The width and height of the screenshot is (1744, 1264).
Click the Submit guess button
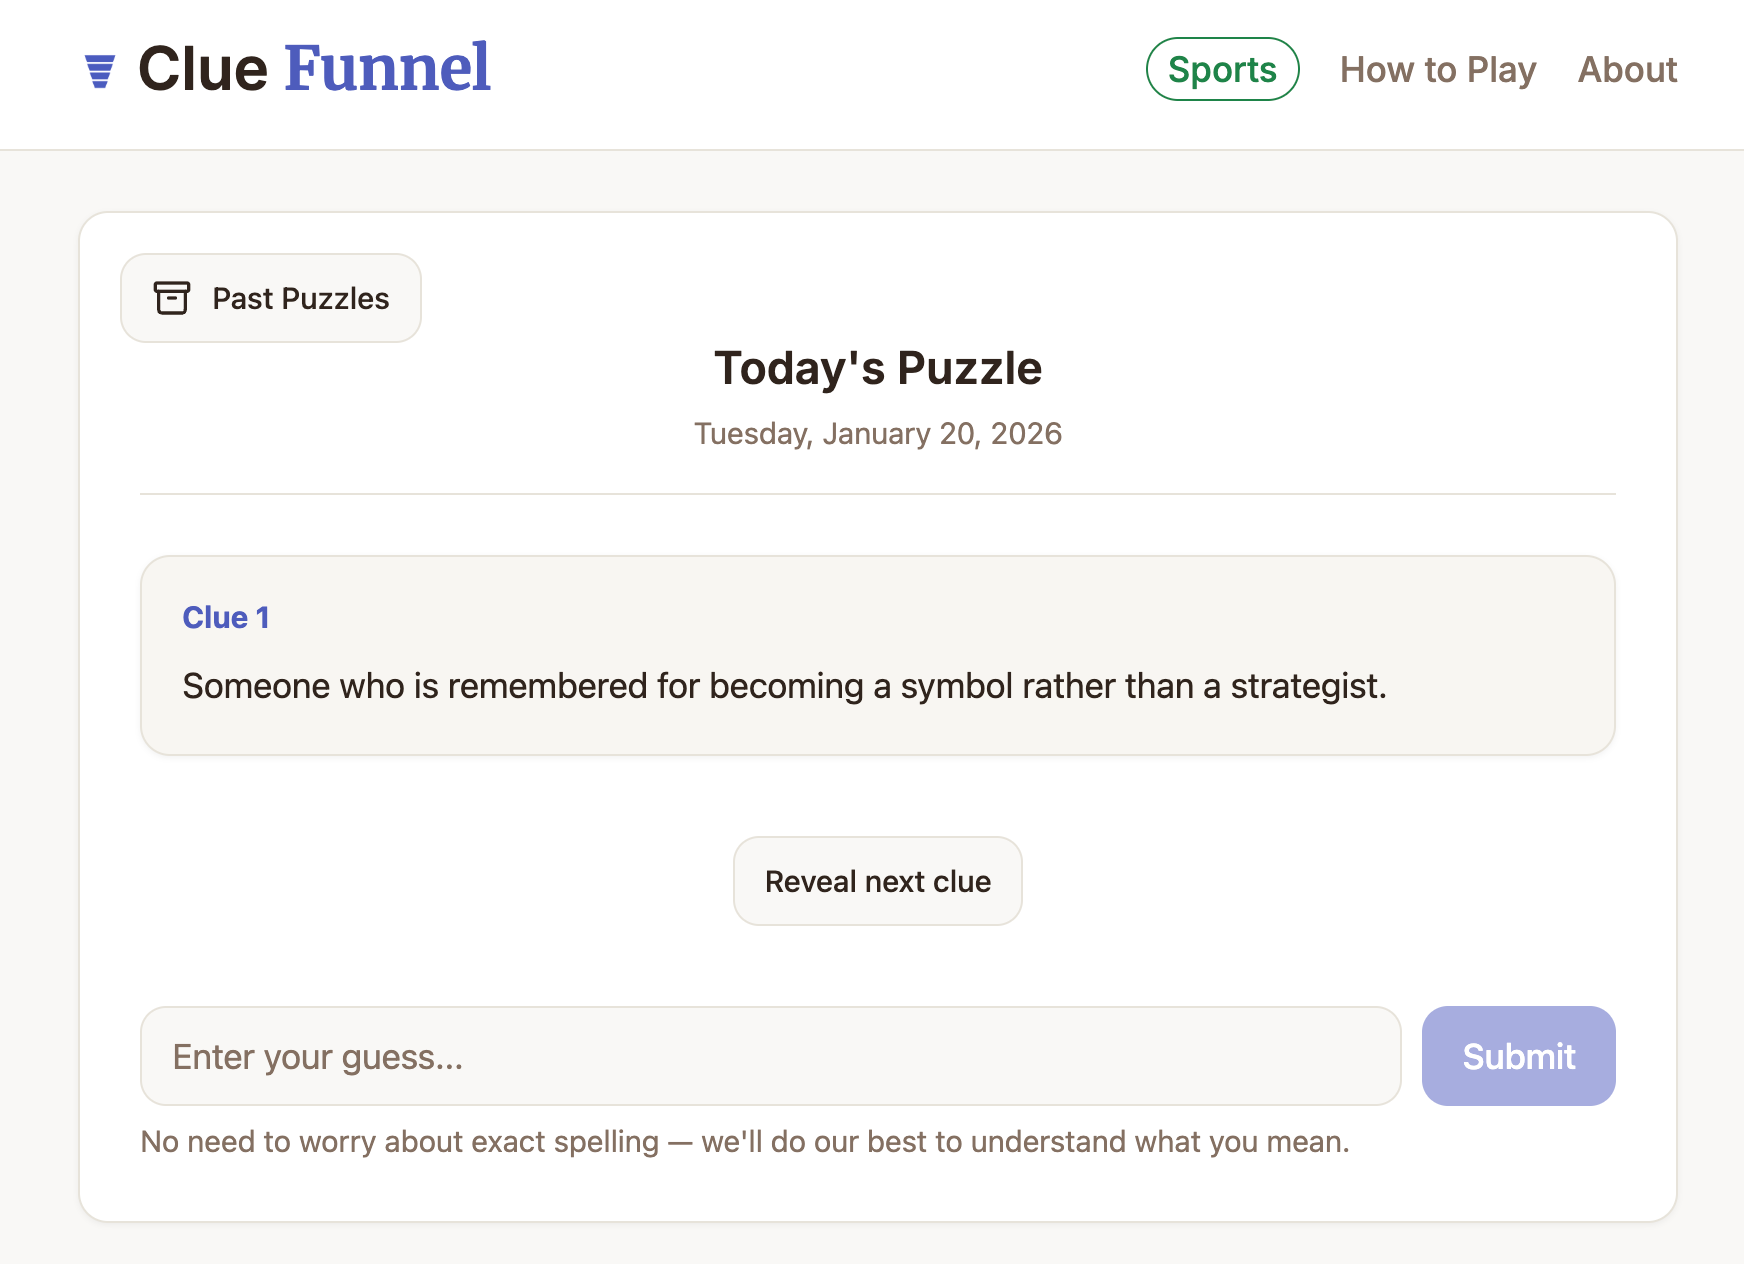coord(1518,1056)
